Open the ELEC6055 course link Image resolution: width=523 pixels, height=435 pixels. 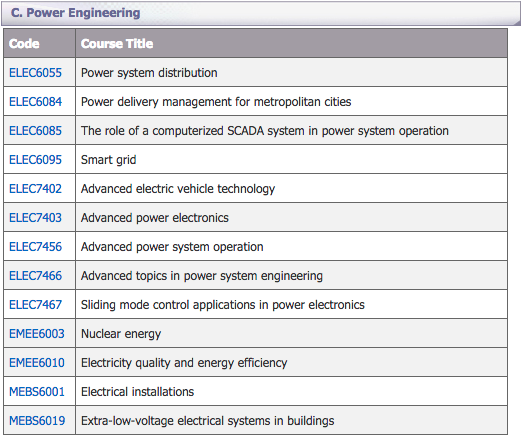pyautogui.click(x=35, y=73)
